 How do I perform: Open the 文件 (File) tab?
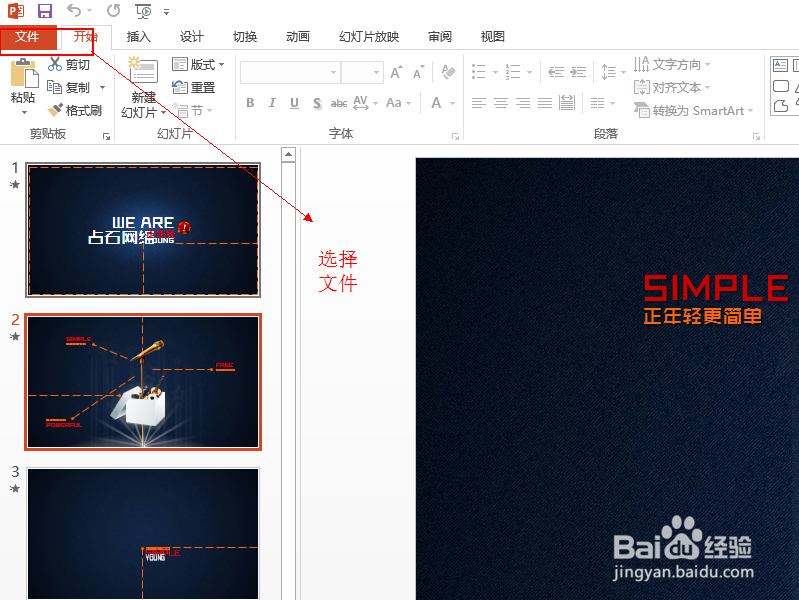coord(28,37)
